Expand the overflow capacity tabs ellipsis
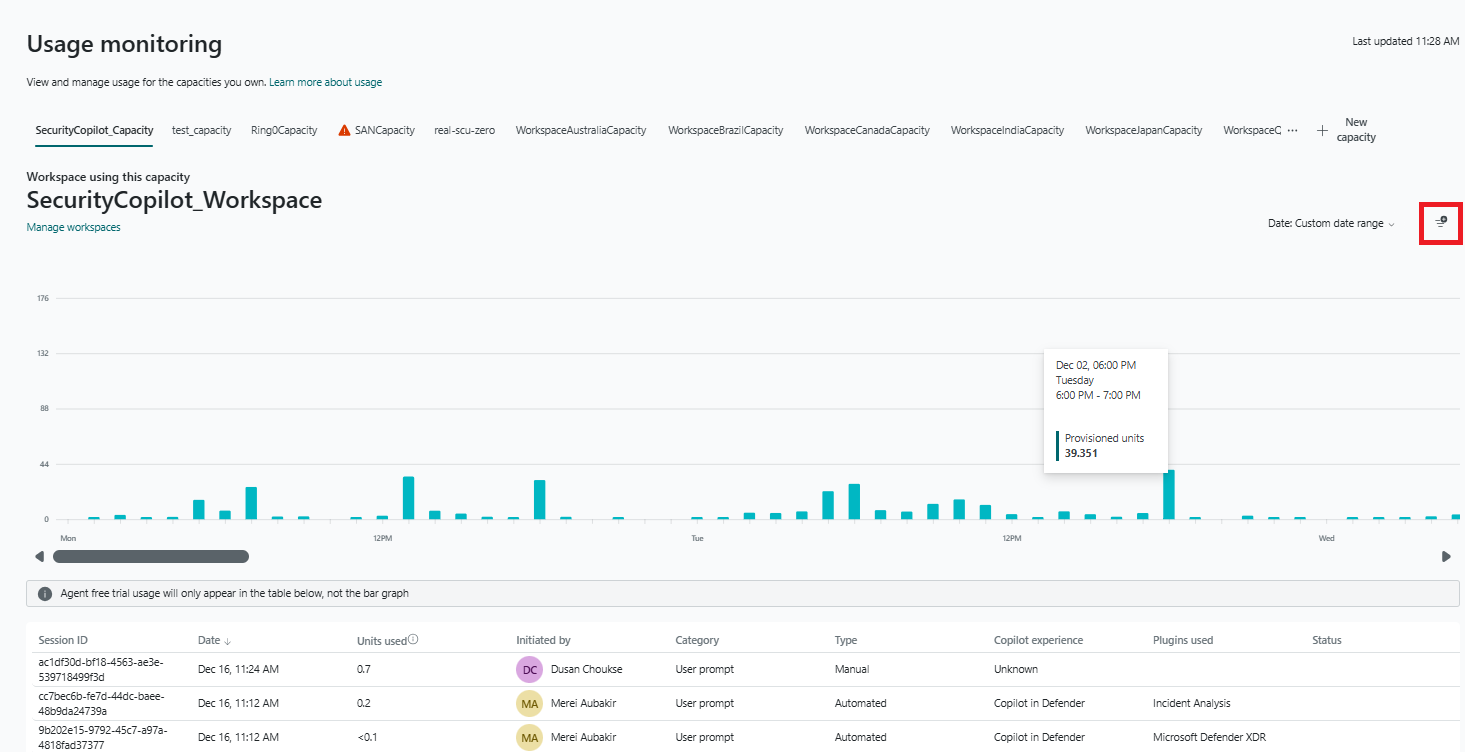Image resolution: width=1465 pixels, height=752 pixels. (1293, 130)
